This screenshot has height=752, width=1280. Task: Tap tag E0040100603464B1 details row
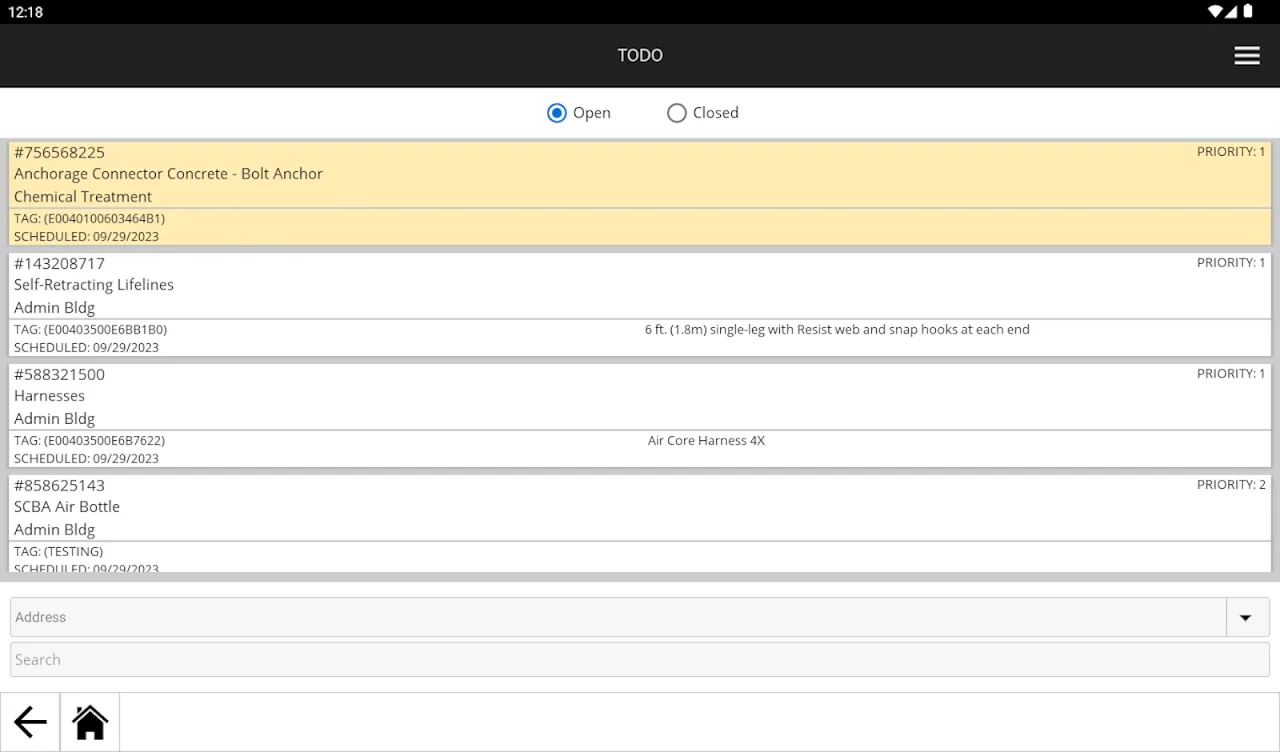click(89, 219)
